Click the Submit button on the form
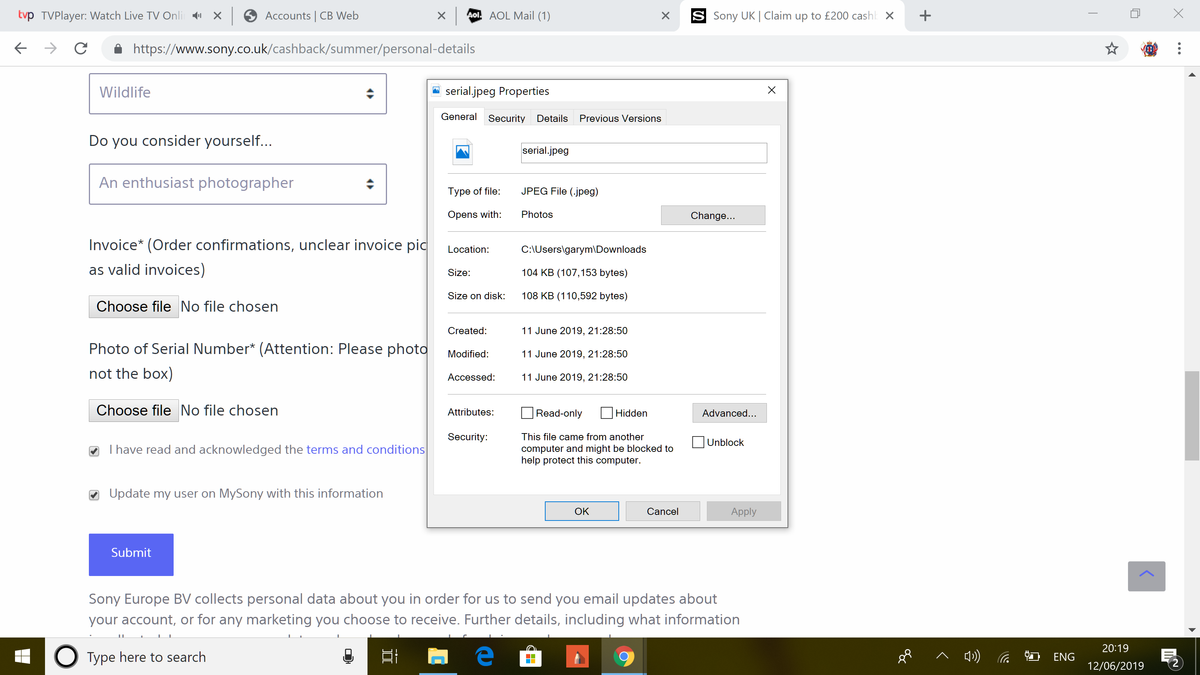1200x675 pixels. [130, 554]
